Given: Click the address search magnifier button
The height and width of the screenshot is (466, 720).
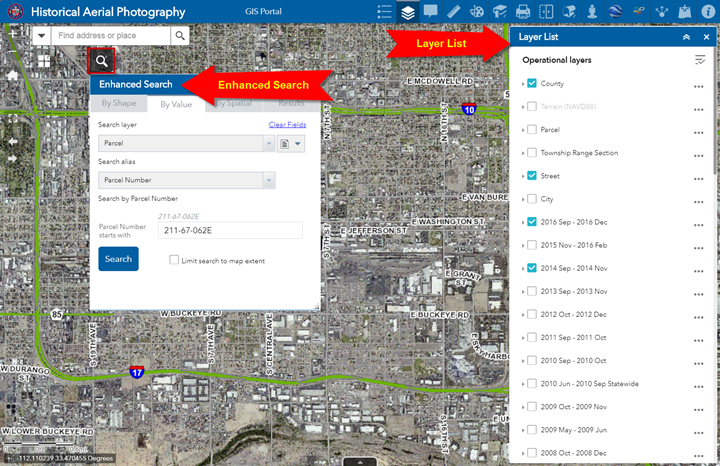Looking at the screenshot, I should pyautogui.click(x=180, y=36).
